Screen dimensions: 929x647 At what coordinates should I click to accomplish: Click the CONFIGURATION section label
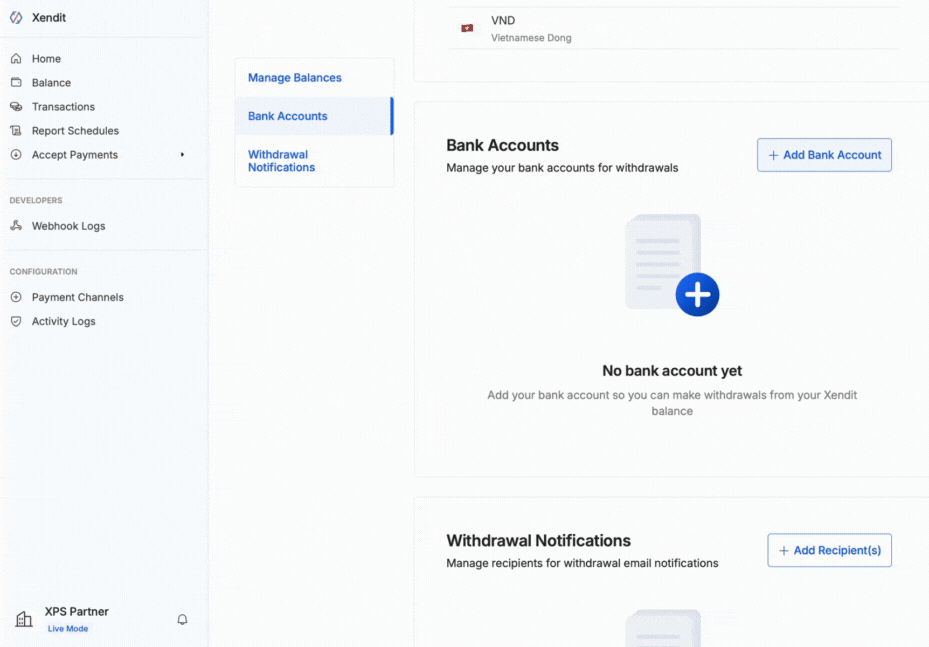tap(43, 271)
